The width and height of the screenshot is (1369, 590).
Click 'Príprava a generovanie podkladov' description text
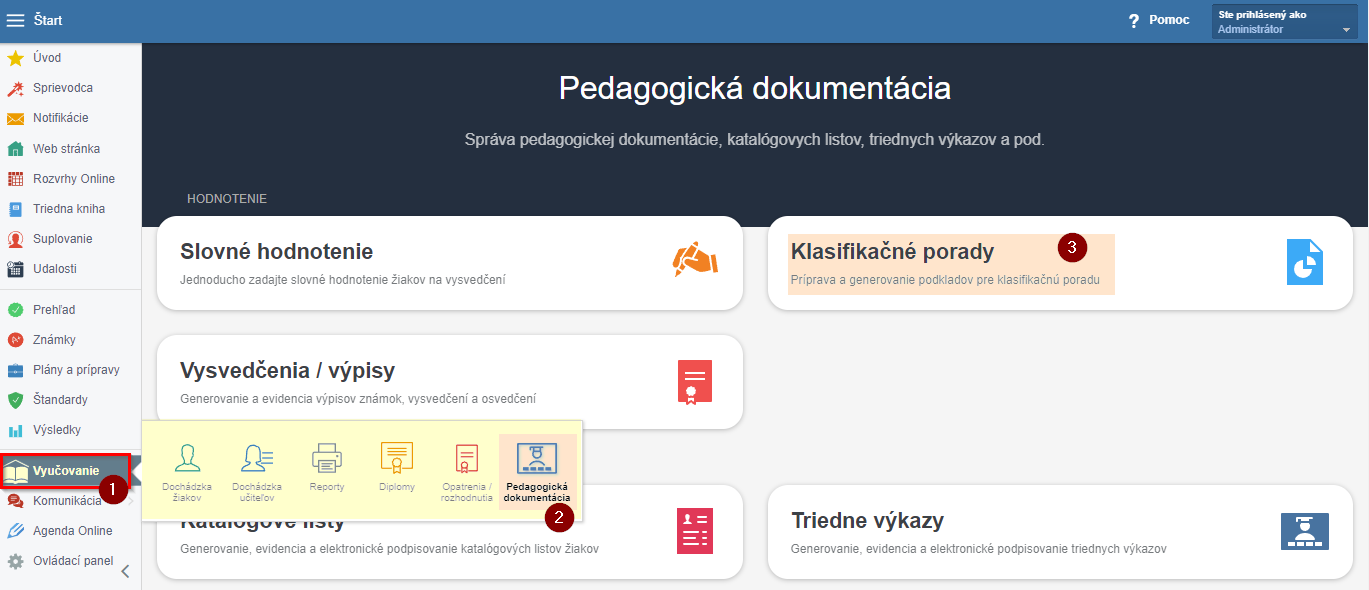point(946,280)
